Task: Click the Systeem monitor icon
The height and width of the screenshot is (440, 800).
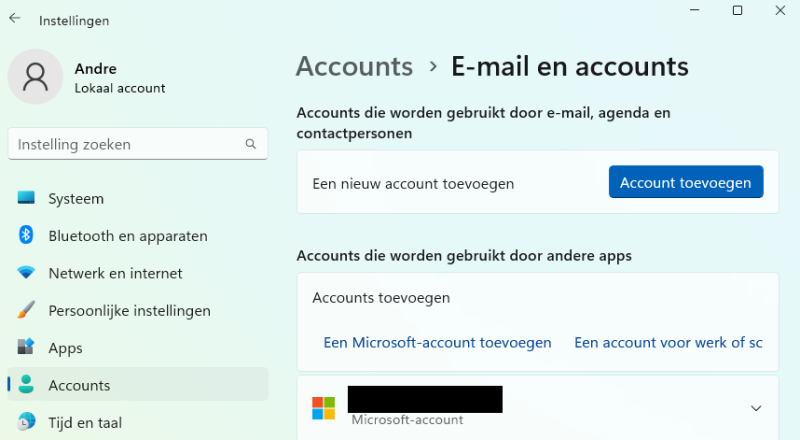Action: click(x=27, y=198)
